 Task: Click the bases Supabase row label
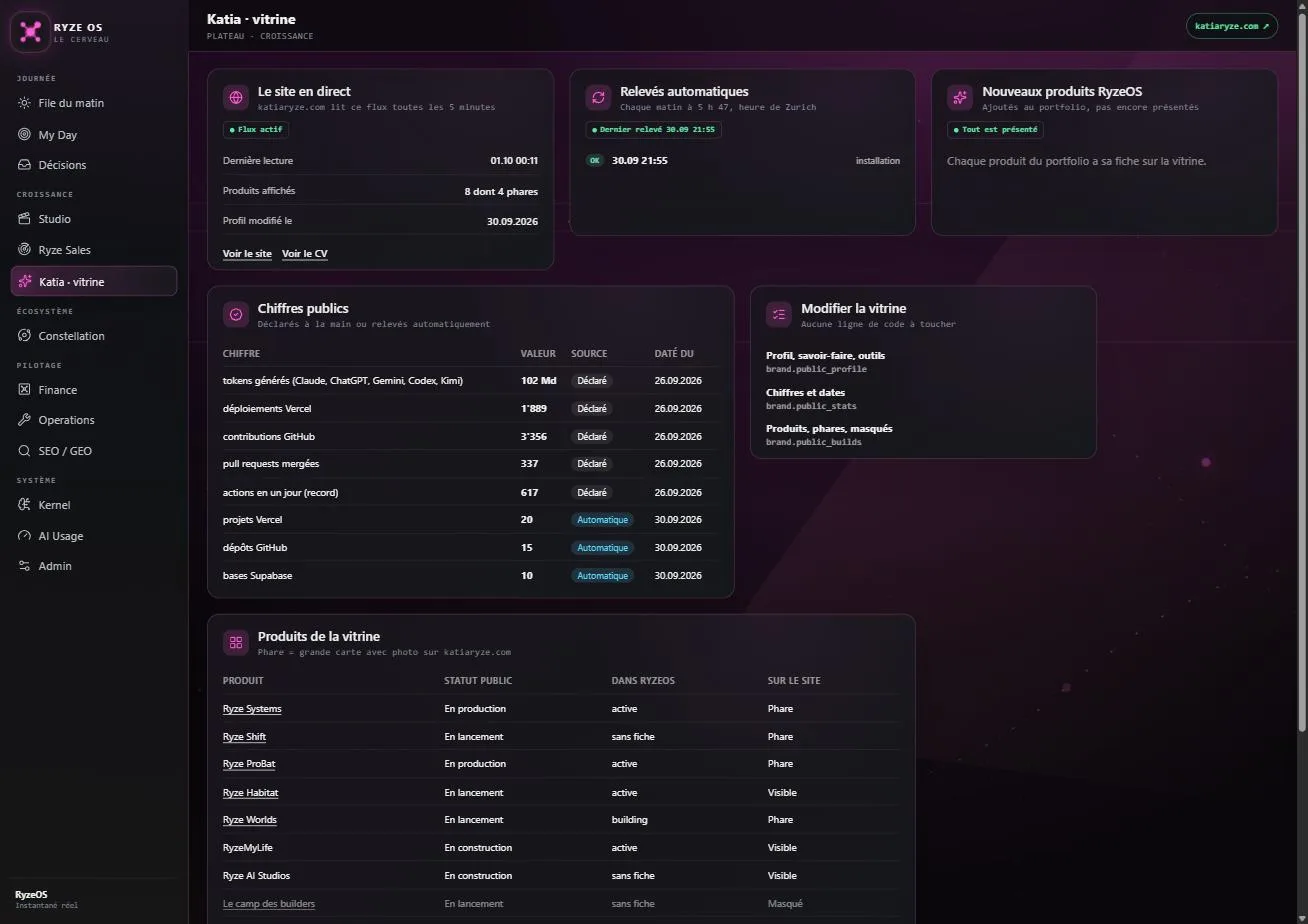coord(258,576)
